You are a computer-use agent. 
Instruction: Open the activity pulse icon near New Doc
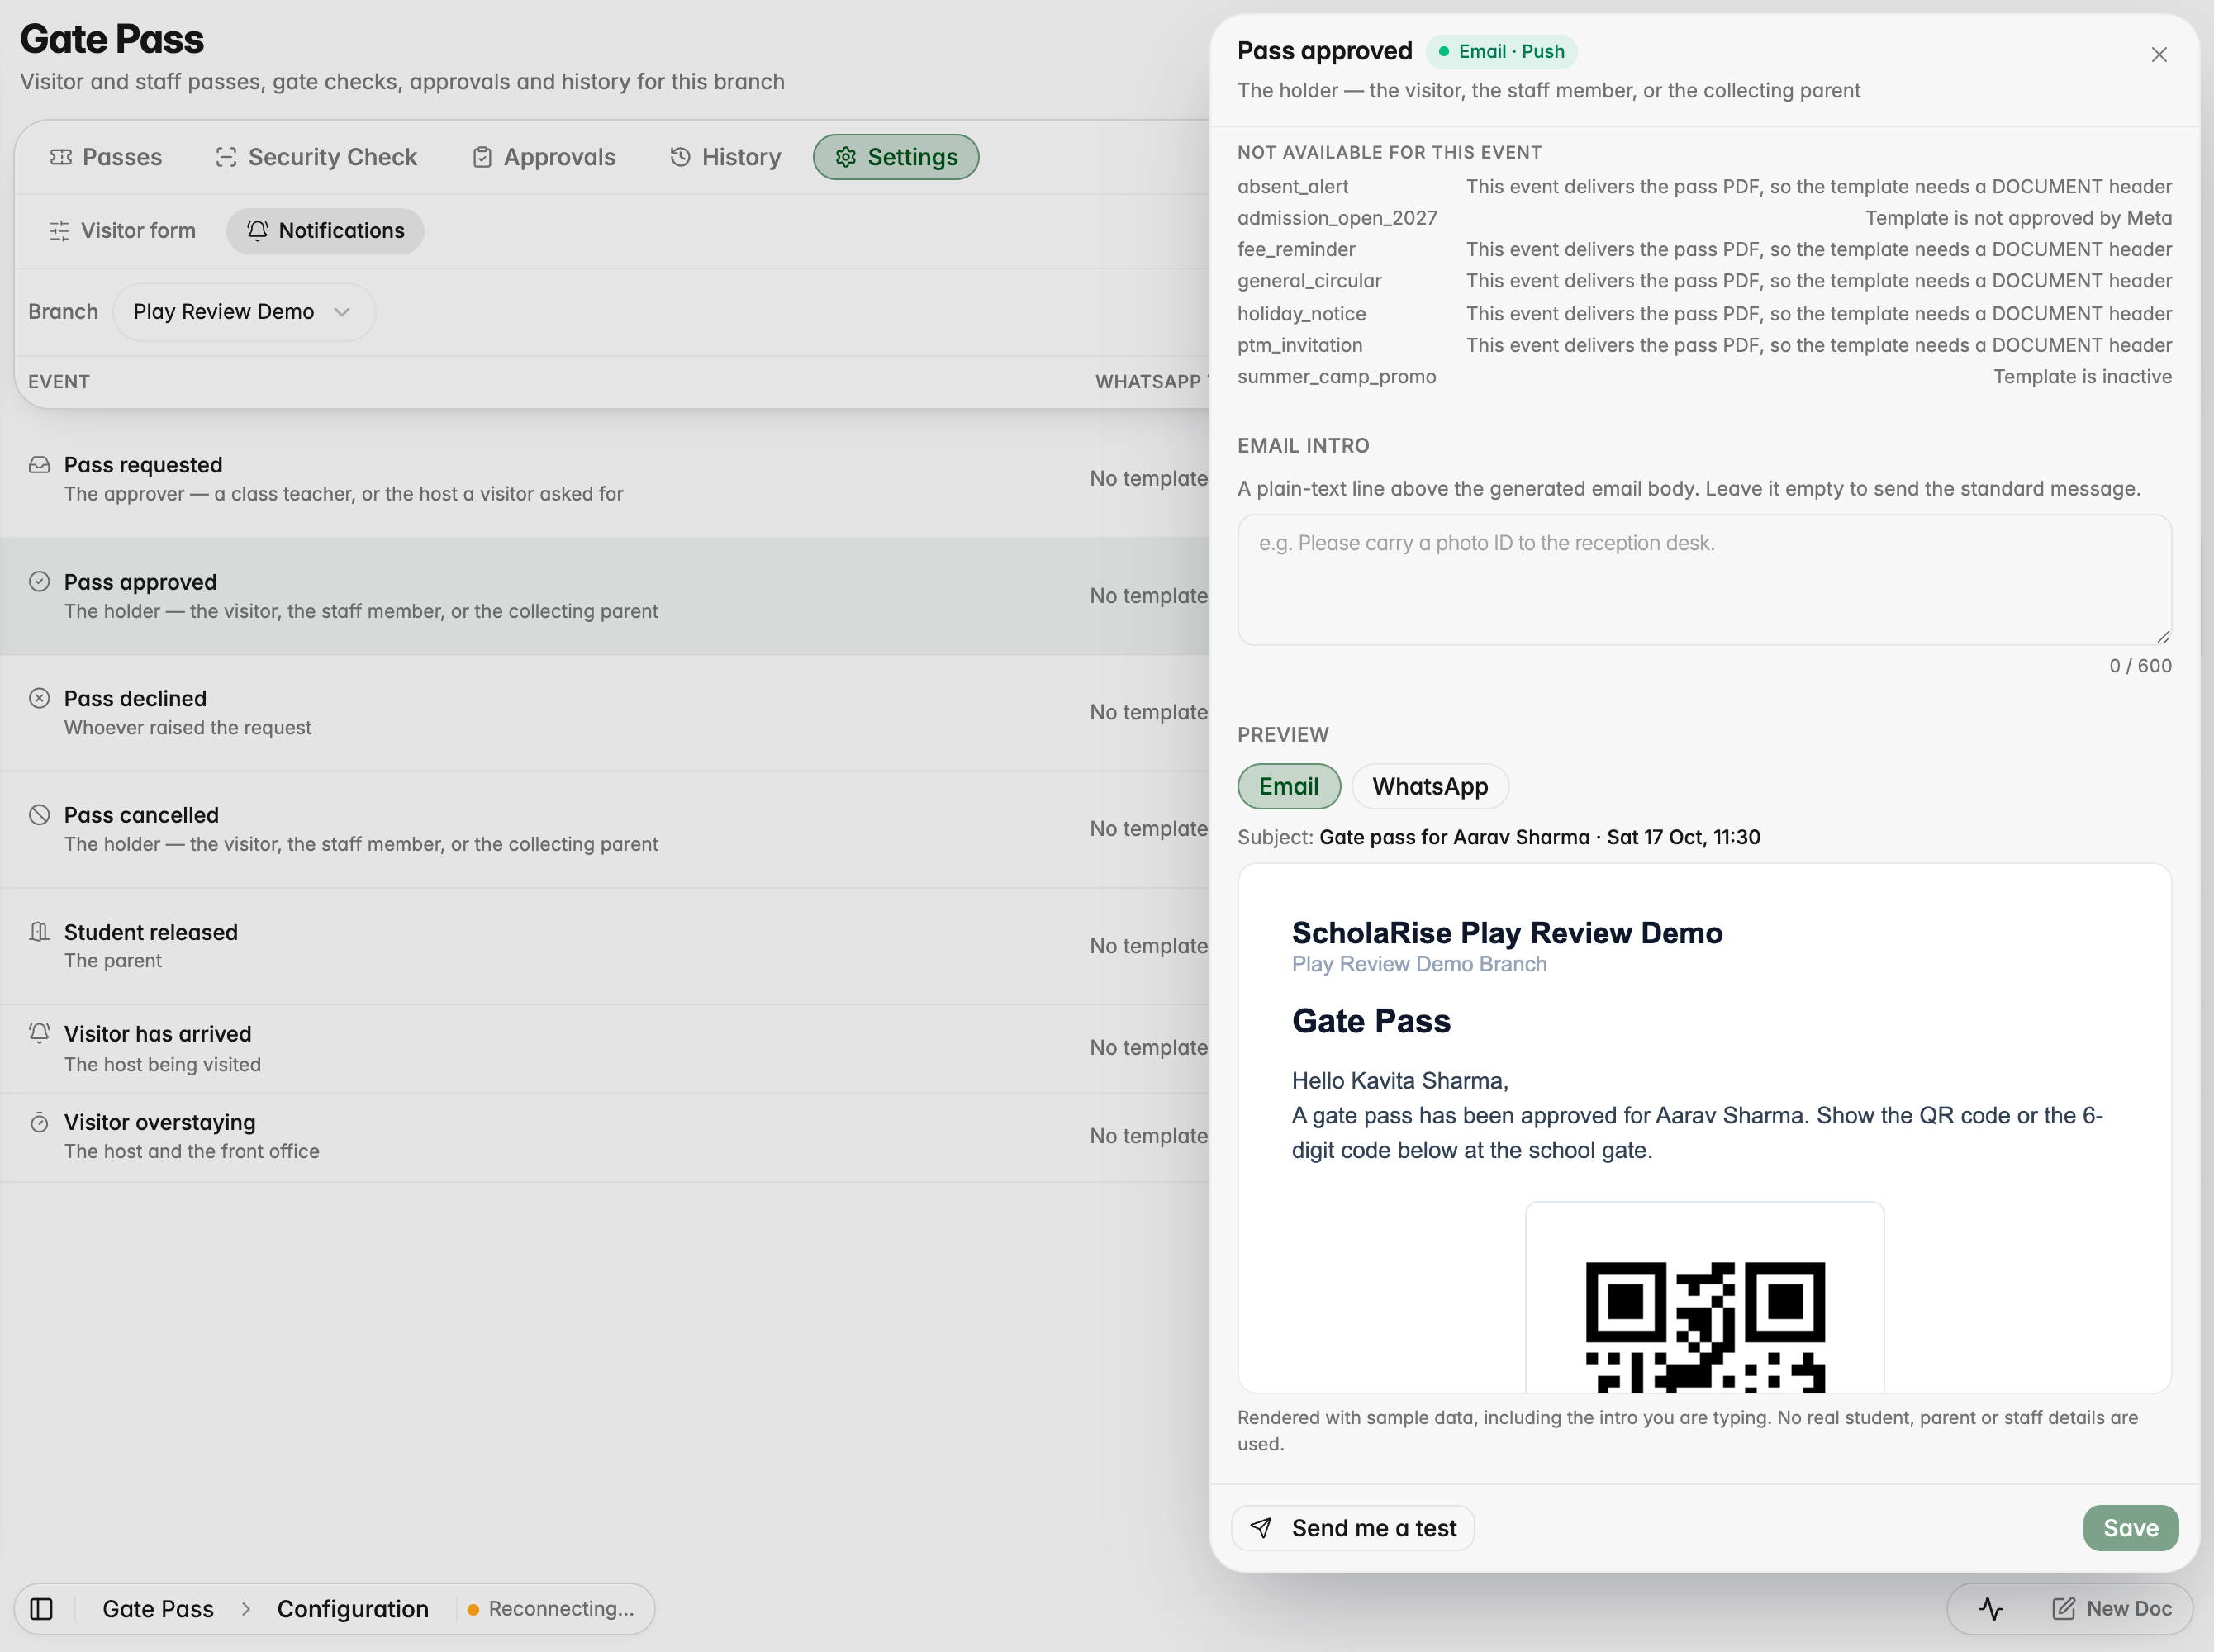coord(1990,1608)
